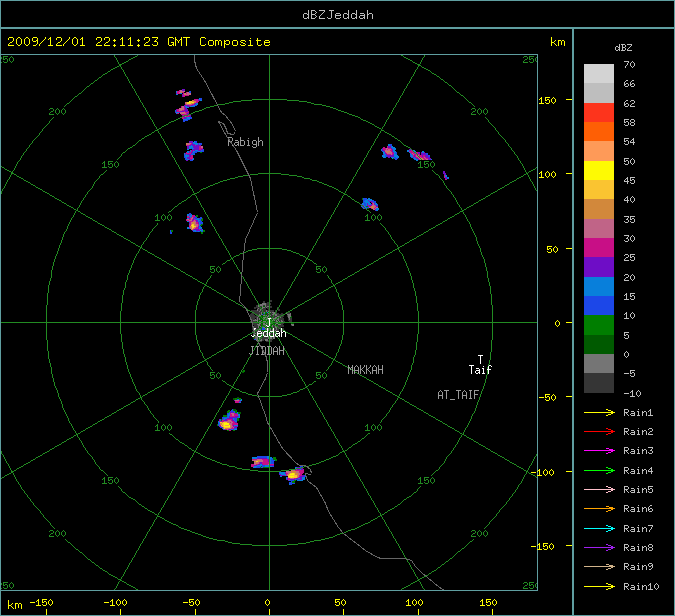Click the Rain4 green arrow legend icon
The image size is (675, 616).
click(x=599, y=471)
